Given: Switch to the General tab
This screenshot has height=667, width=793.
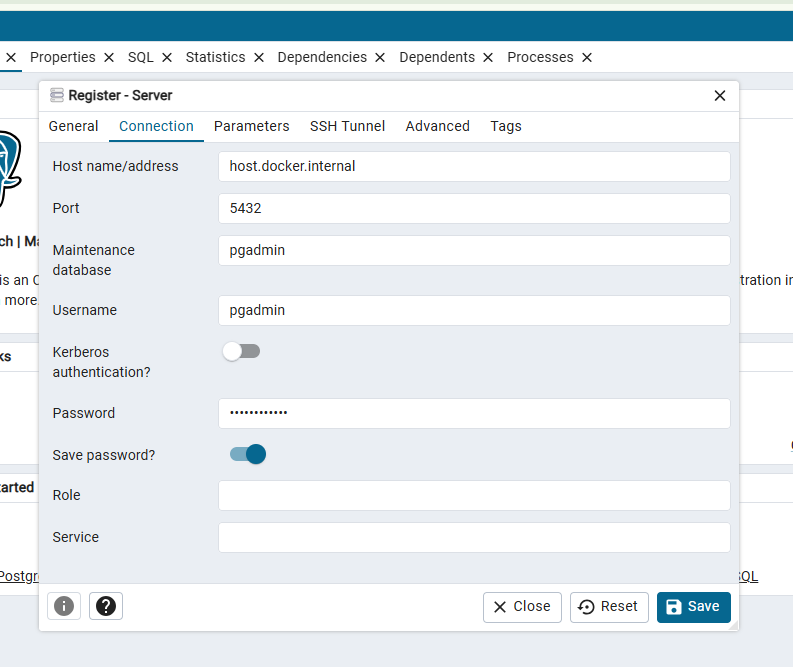Looking at the screenshot, I should click(x=73, y=126).
